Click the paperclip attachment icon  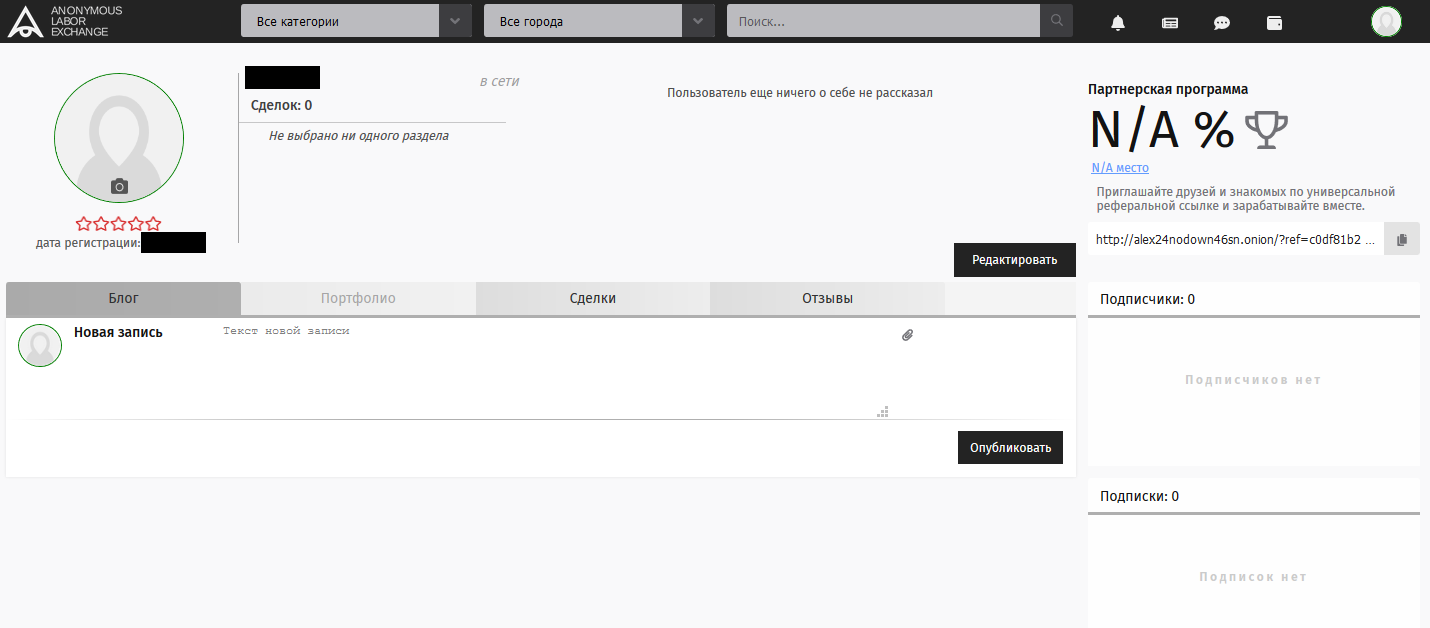point(907,335)
